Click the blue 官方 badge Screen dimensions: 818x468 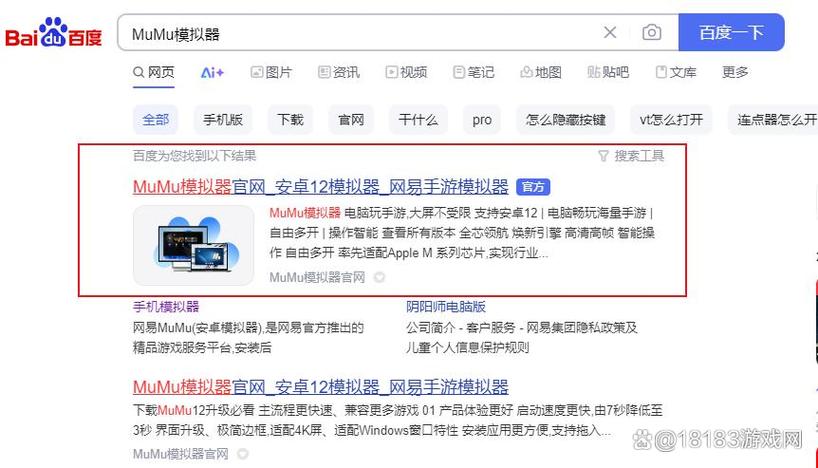[533, 187]
